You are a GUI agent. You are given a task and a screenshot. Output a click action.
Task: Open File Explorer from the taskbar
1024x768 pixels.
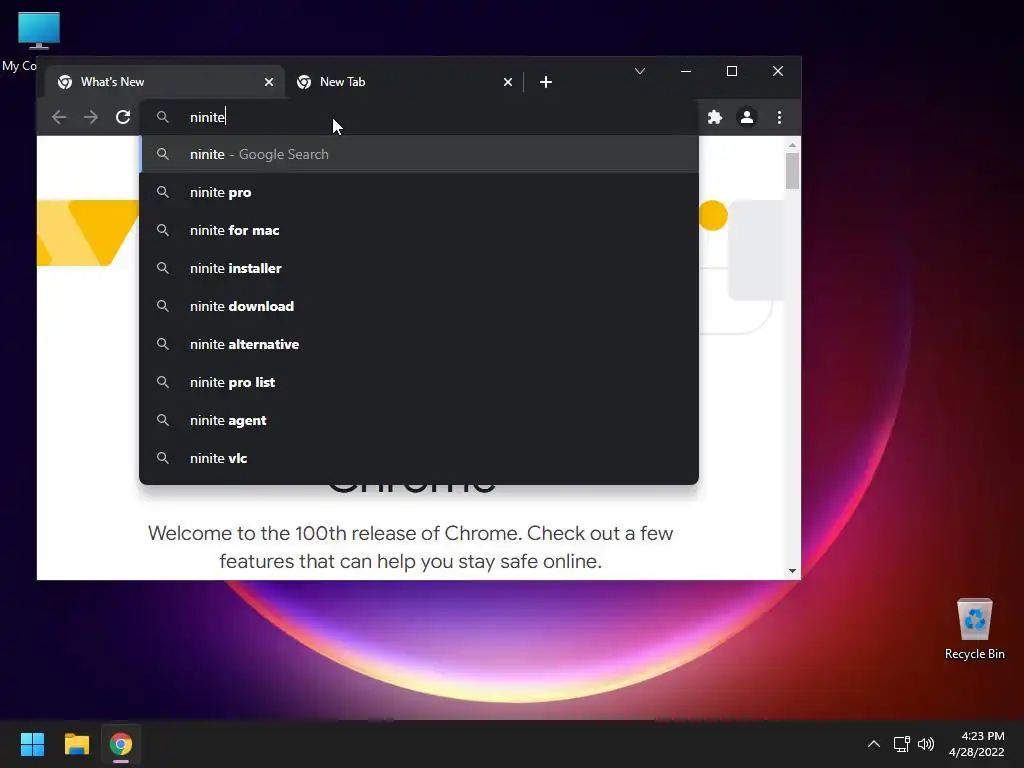(76, 744)
